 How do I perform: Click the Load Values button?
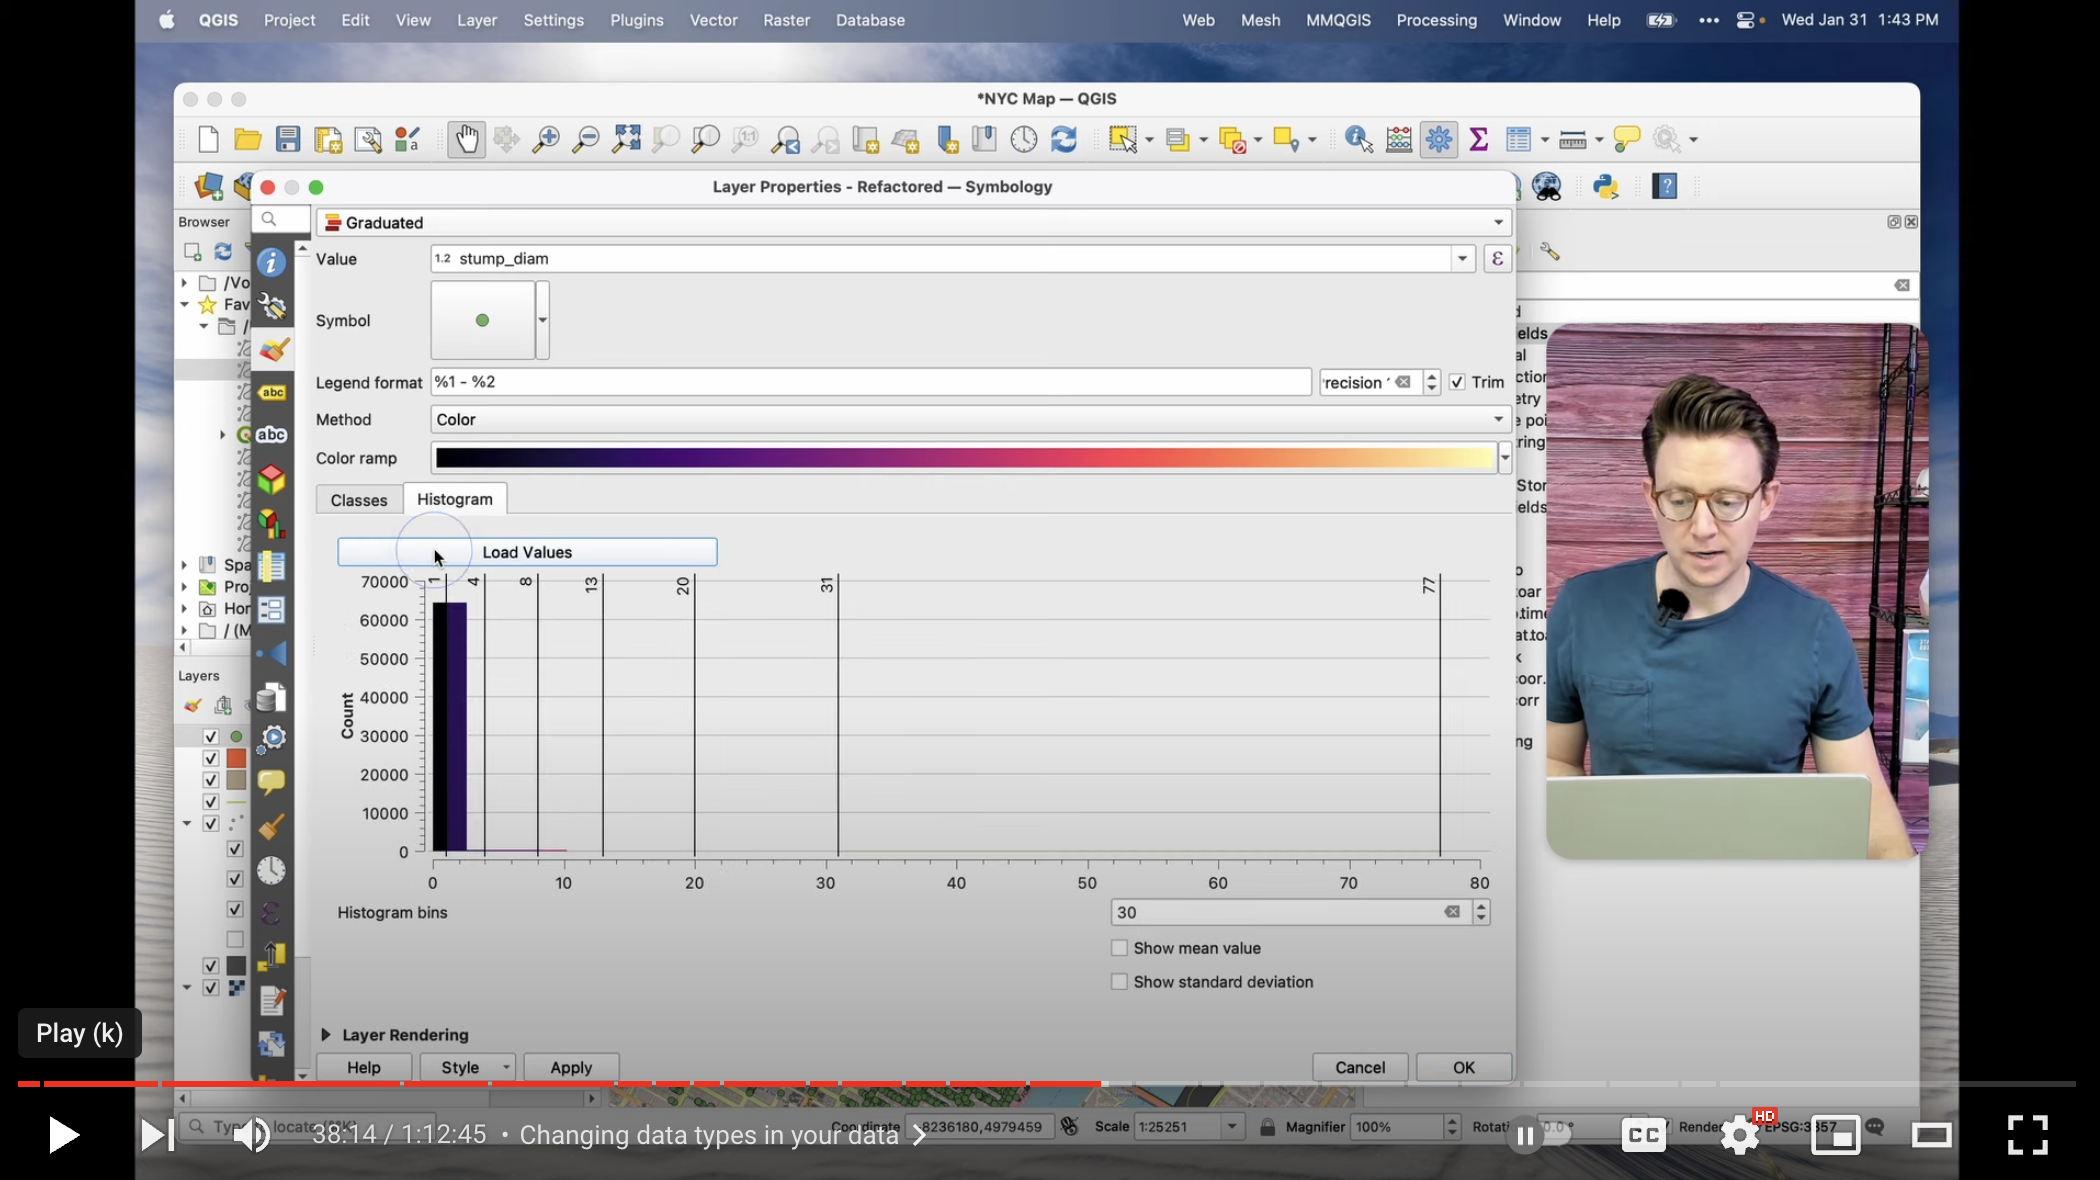(x=527, y=552)
